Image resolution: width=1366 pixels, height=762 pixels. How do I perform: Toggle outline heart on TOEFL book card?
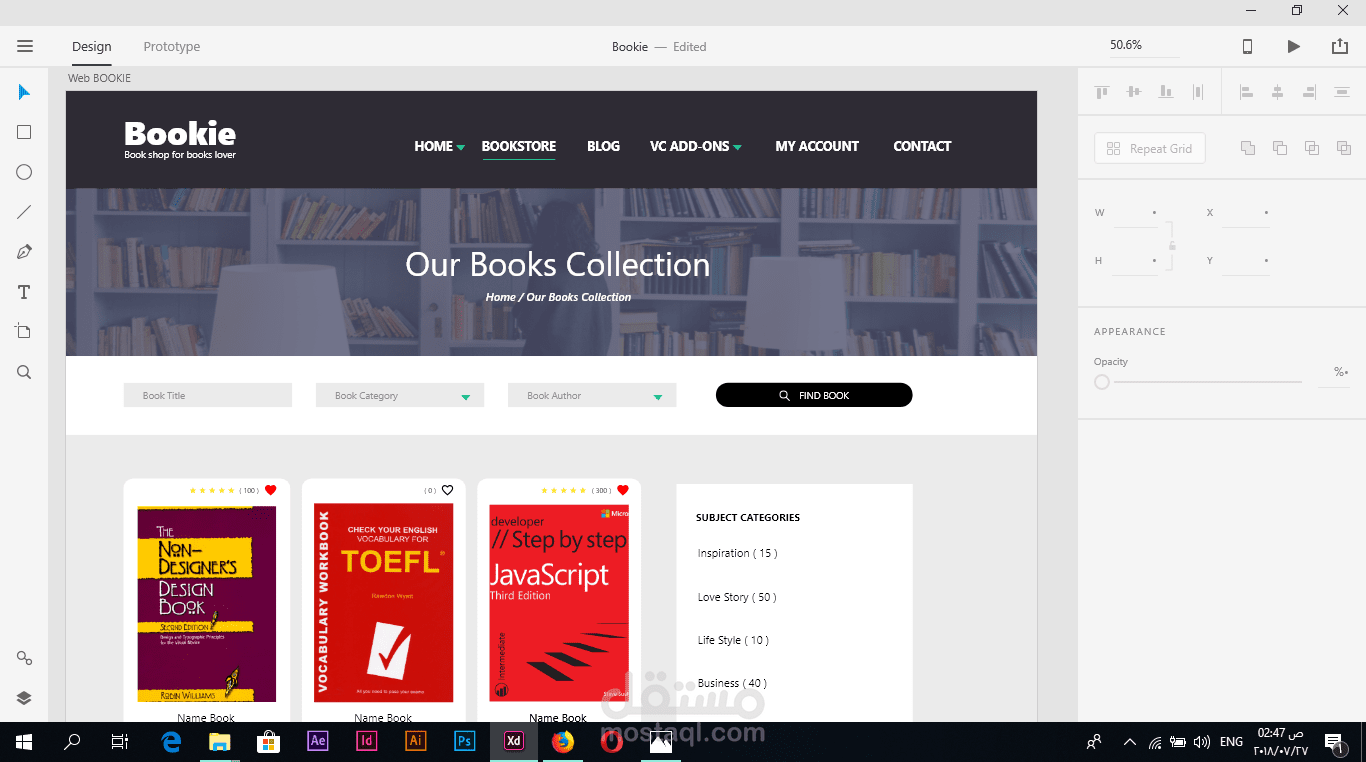(447, 490)
